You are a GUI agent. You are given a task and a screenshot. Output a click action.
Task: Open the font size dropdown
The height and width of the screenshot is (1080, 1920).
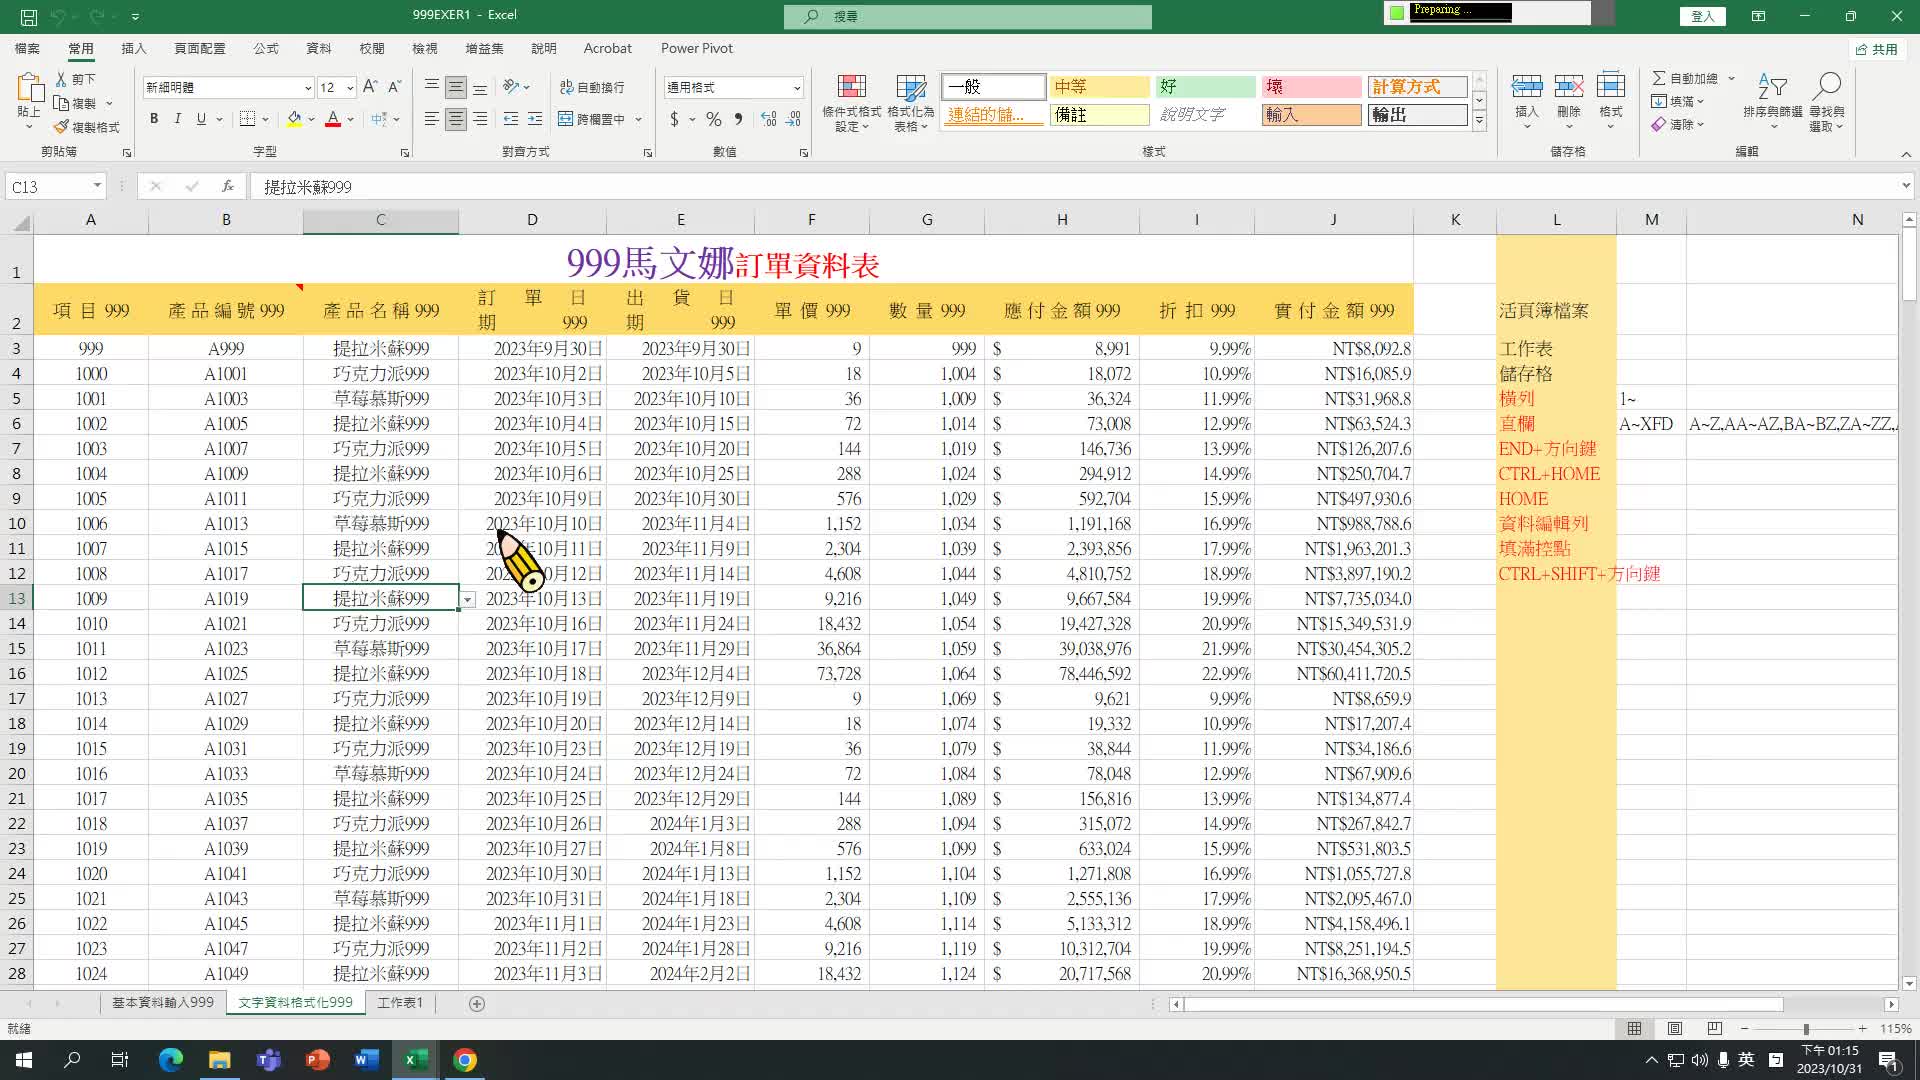tap(350, 88)
